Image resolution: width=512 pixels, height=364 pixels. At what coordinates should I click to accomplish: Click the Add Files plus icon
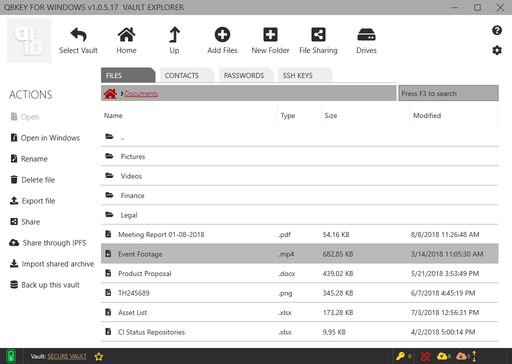click(222, 35)
